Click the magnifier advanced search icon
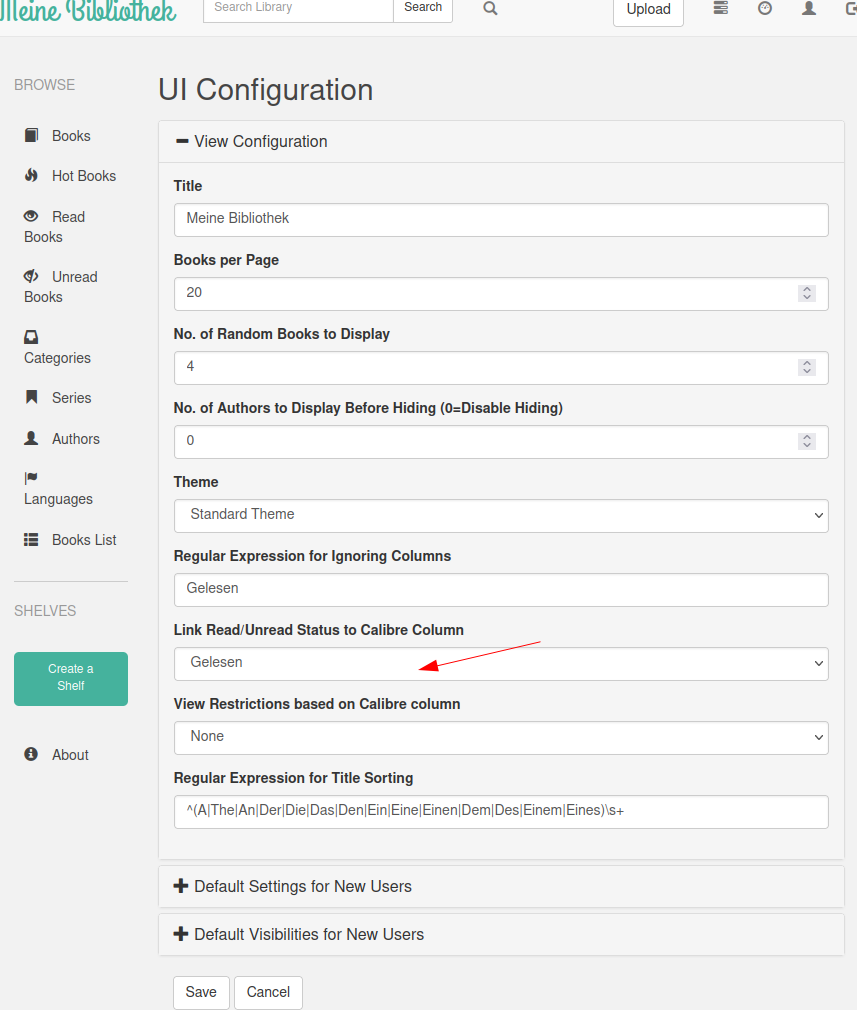 490,8
